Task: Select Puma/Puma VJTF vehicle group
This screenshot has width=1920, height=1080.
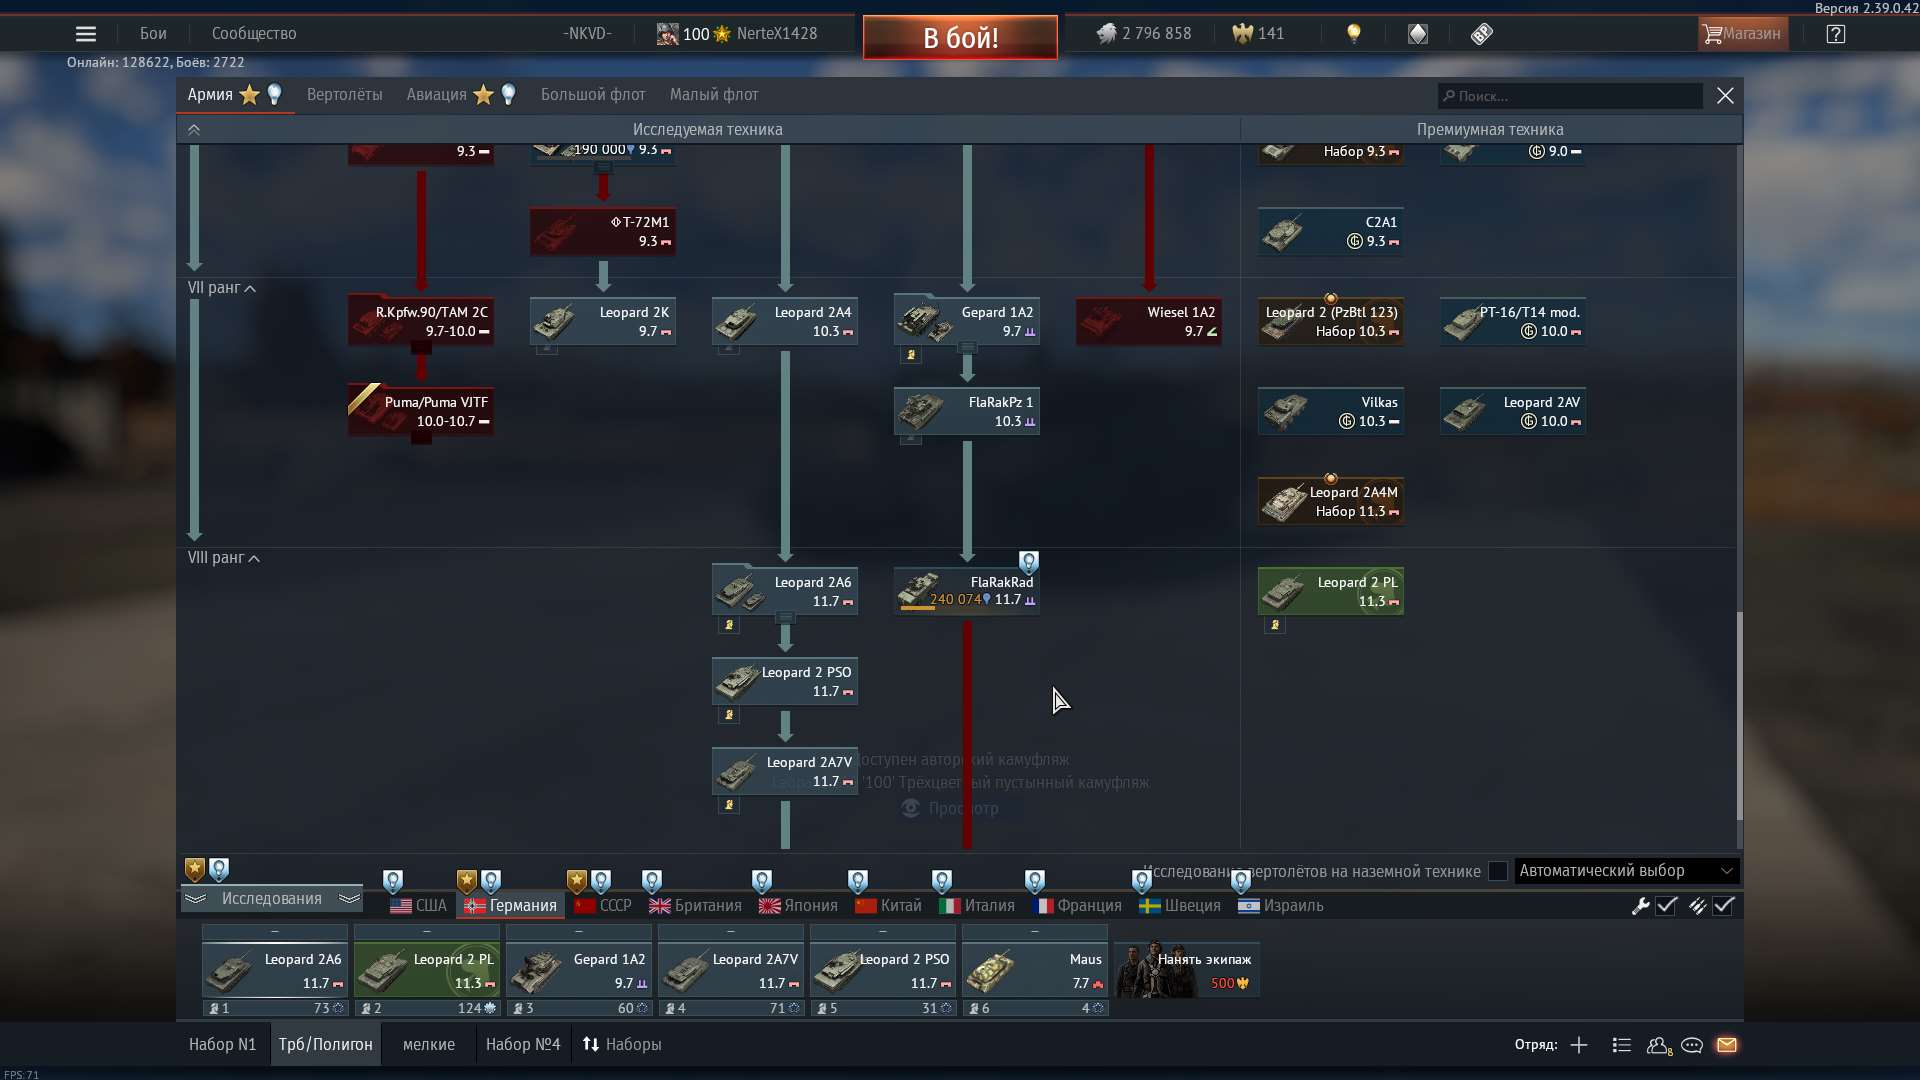Action: pos(421,411)
